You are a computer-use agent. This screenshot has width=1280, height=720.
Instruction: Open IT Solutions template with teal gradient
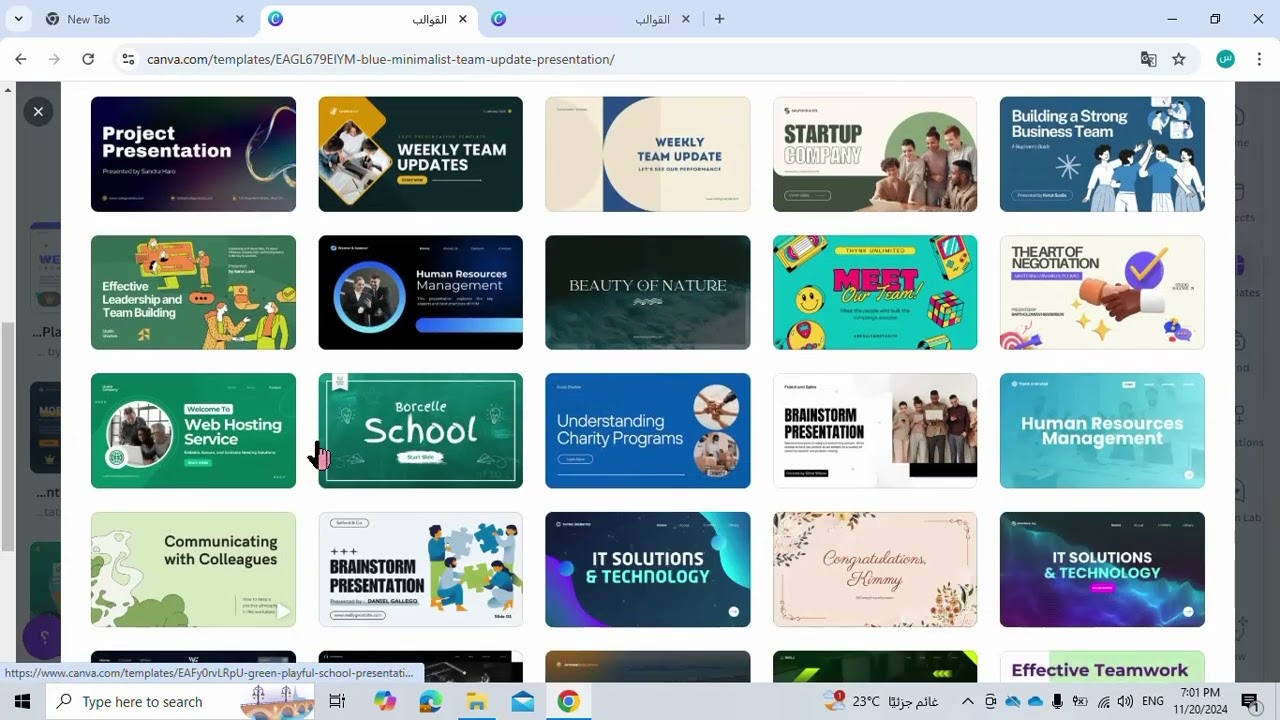click(x=647, y=570)
